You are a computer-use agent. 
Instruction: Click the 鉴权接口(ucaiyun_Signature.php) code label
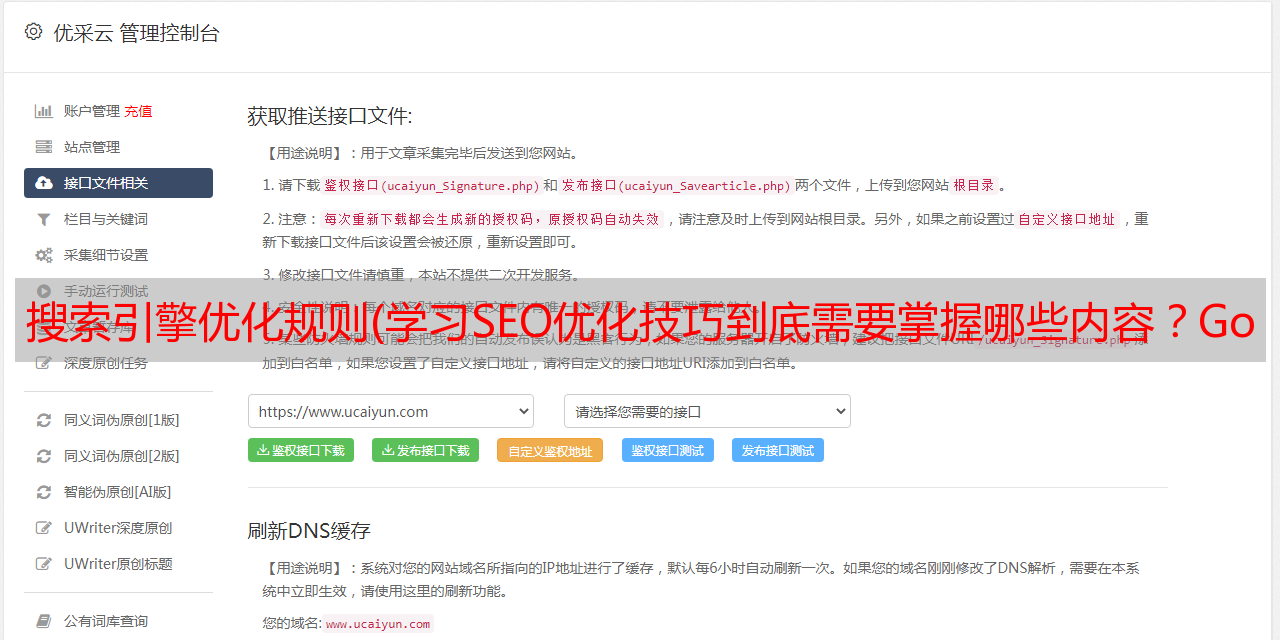click(432, 186)
